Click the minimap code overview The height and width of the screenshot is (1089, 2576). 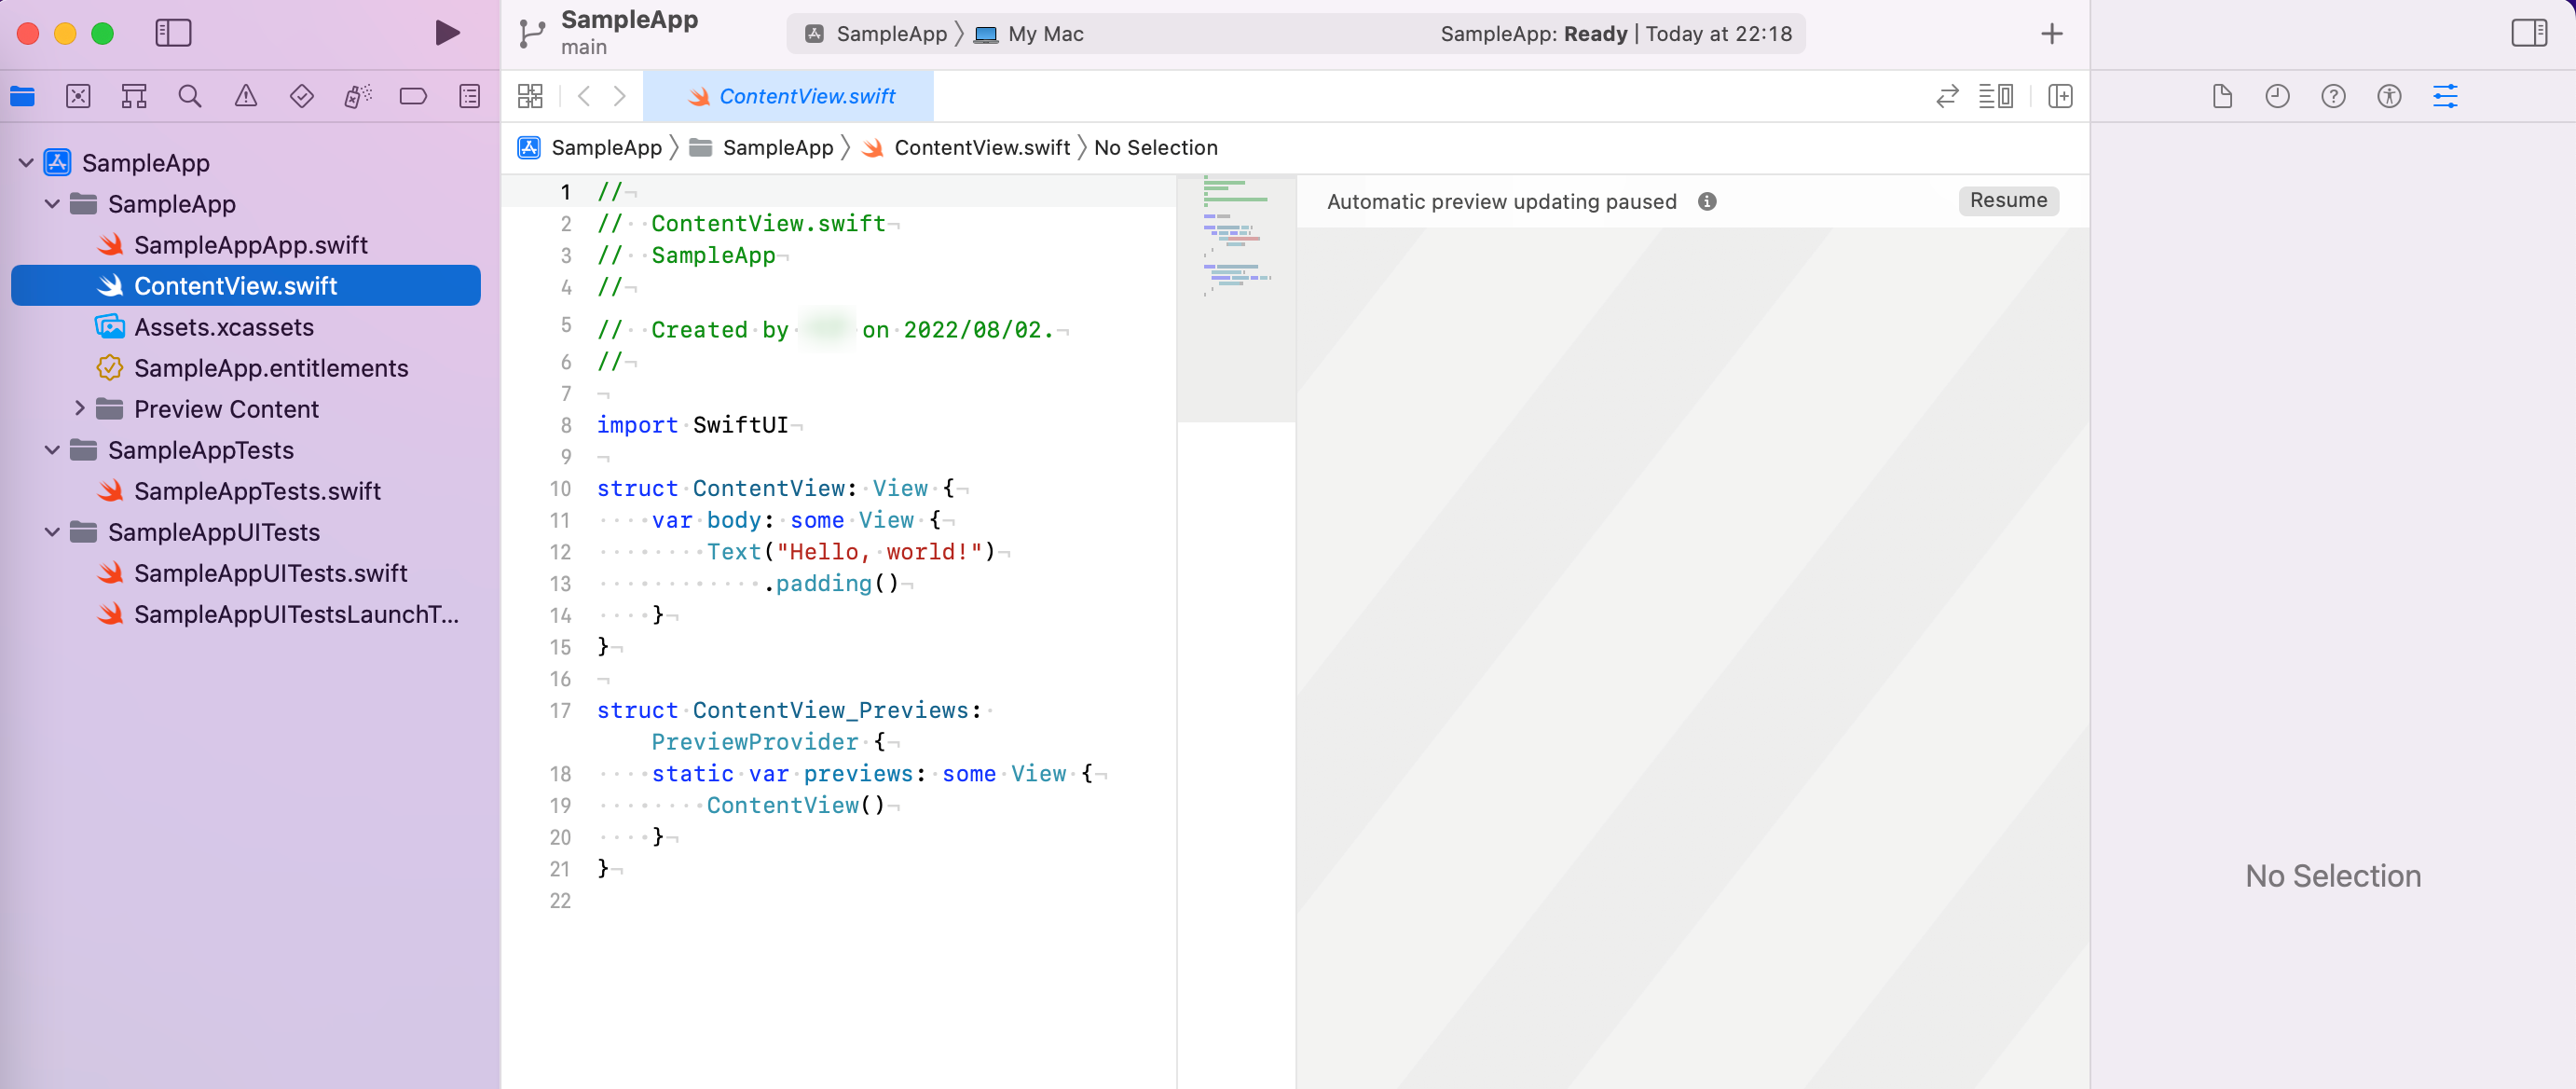coord(1236,298)
